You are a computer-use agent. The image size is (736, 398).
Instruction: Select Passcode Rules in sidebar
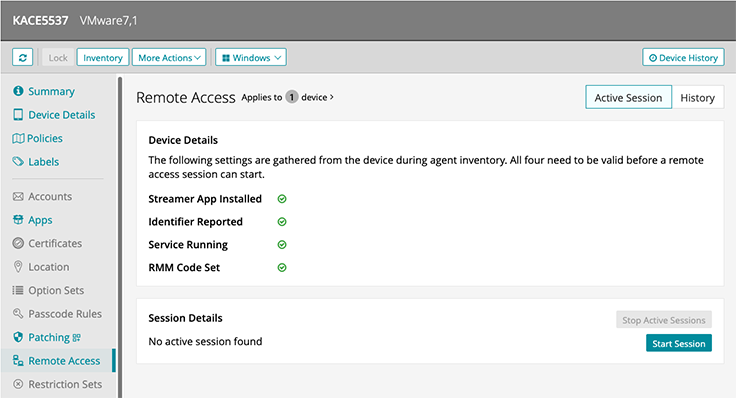tap(65, 314)
